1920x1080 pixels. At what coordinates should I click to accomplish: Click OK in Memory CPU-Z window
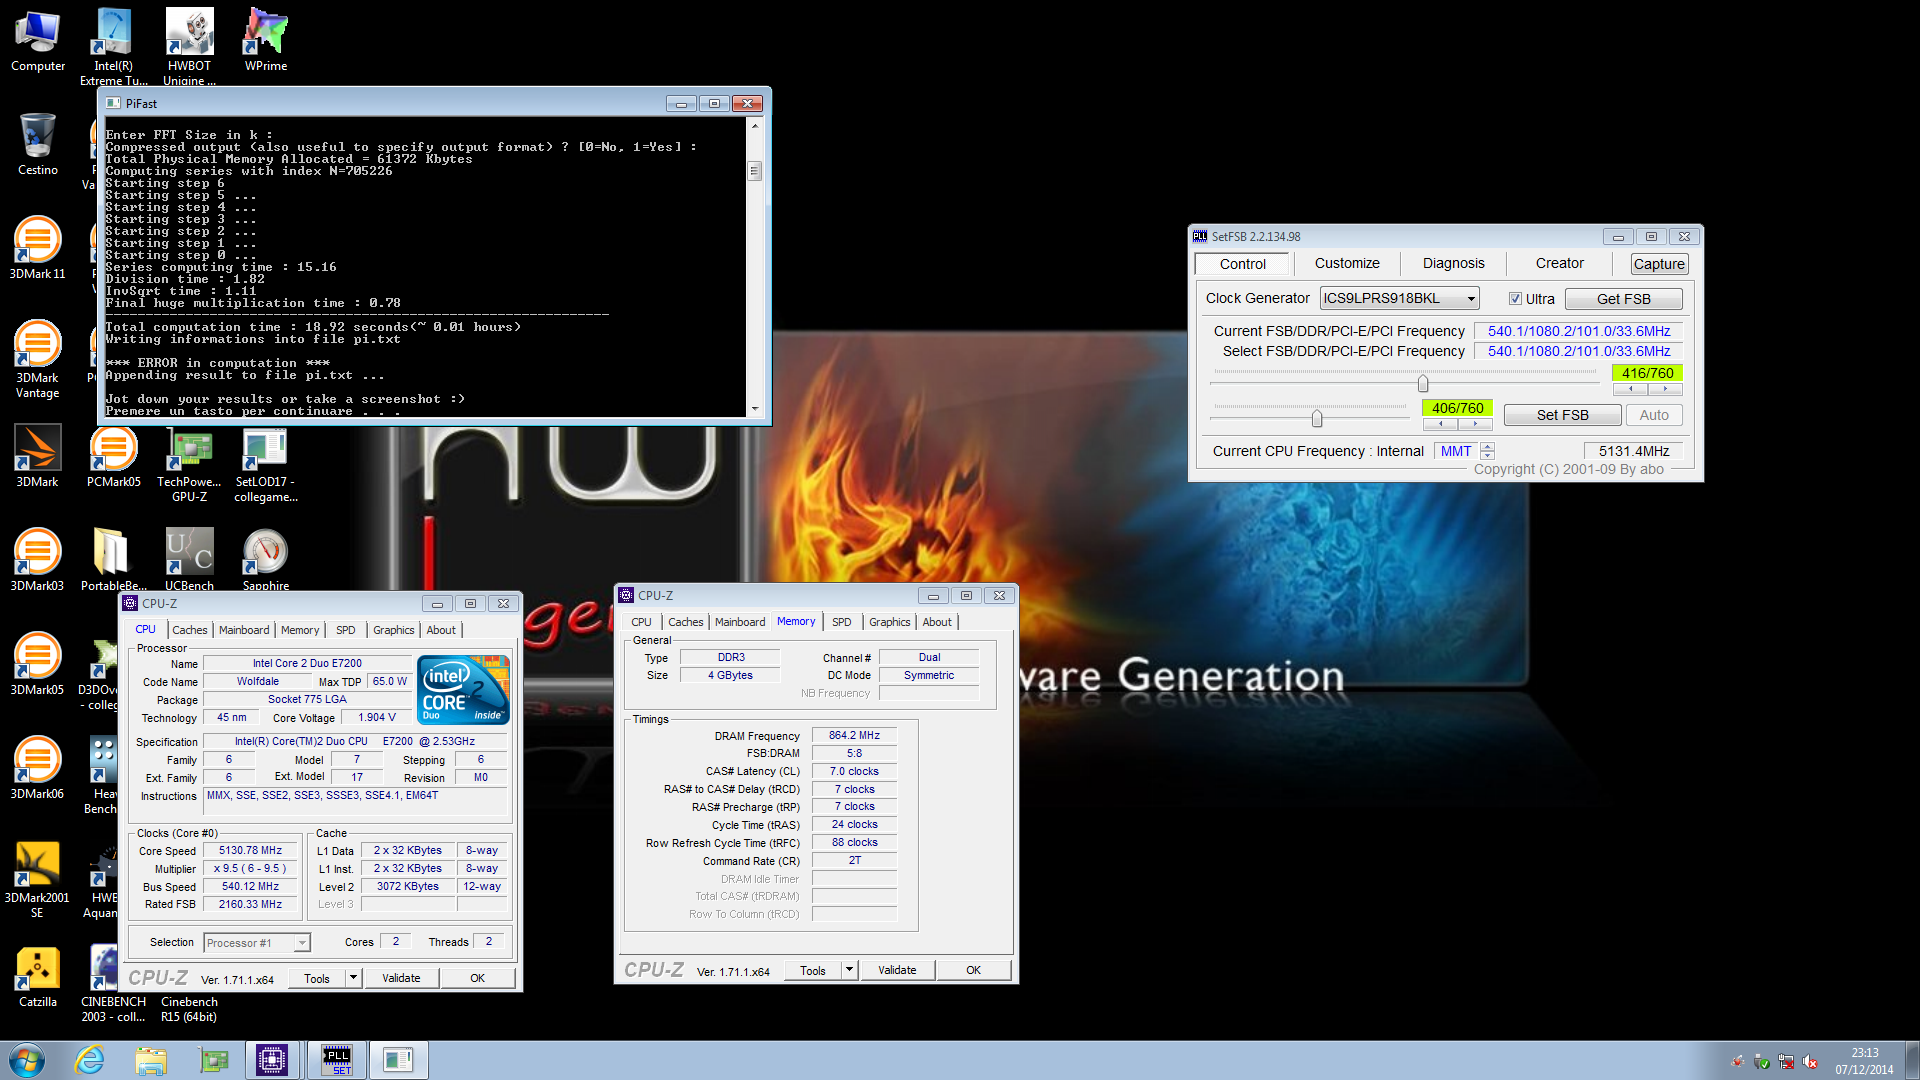coord(973,970)
